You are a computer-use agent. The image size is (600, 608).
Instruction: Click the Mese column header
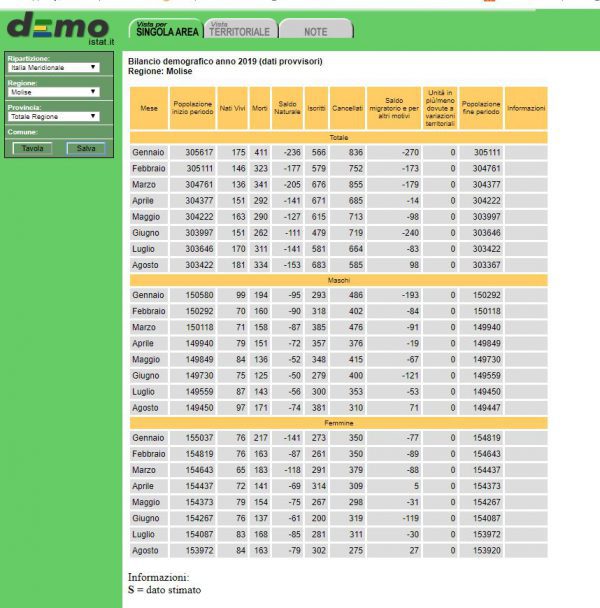click(148, 108)
